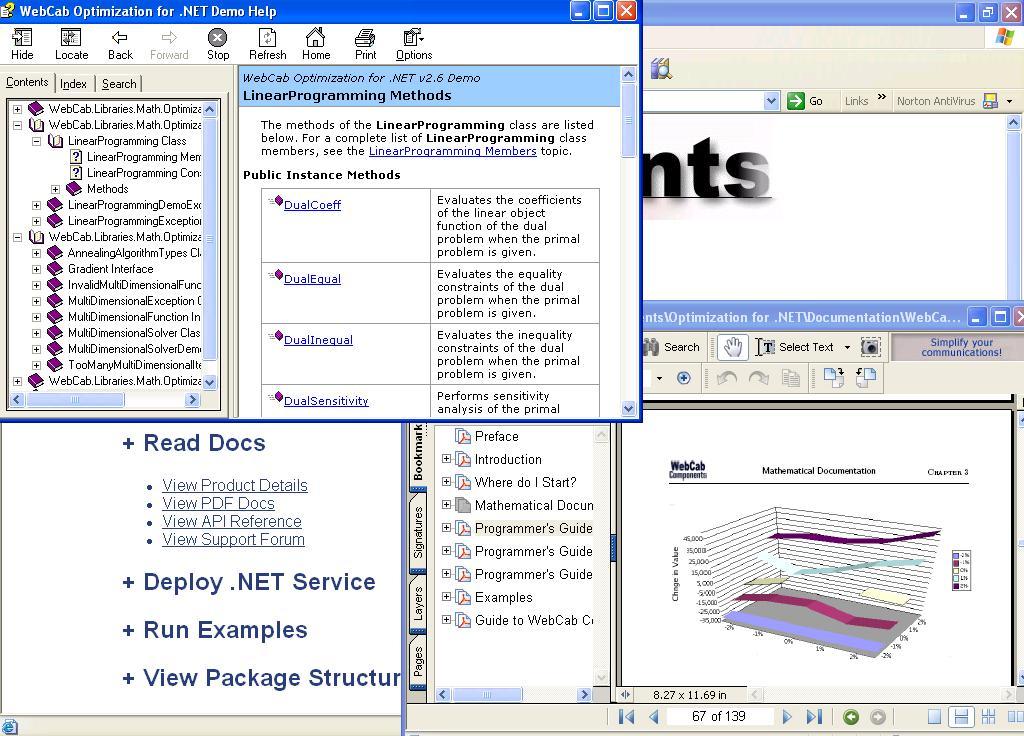
Task: Go Back in the Help viewer
Action: tap(120, 44)
